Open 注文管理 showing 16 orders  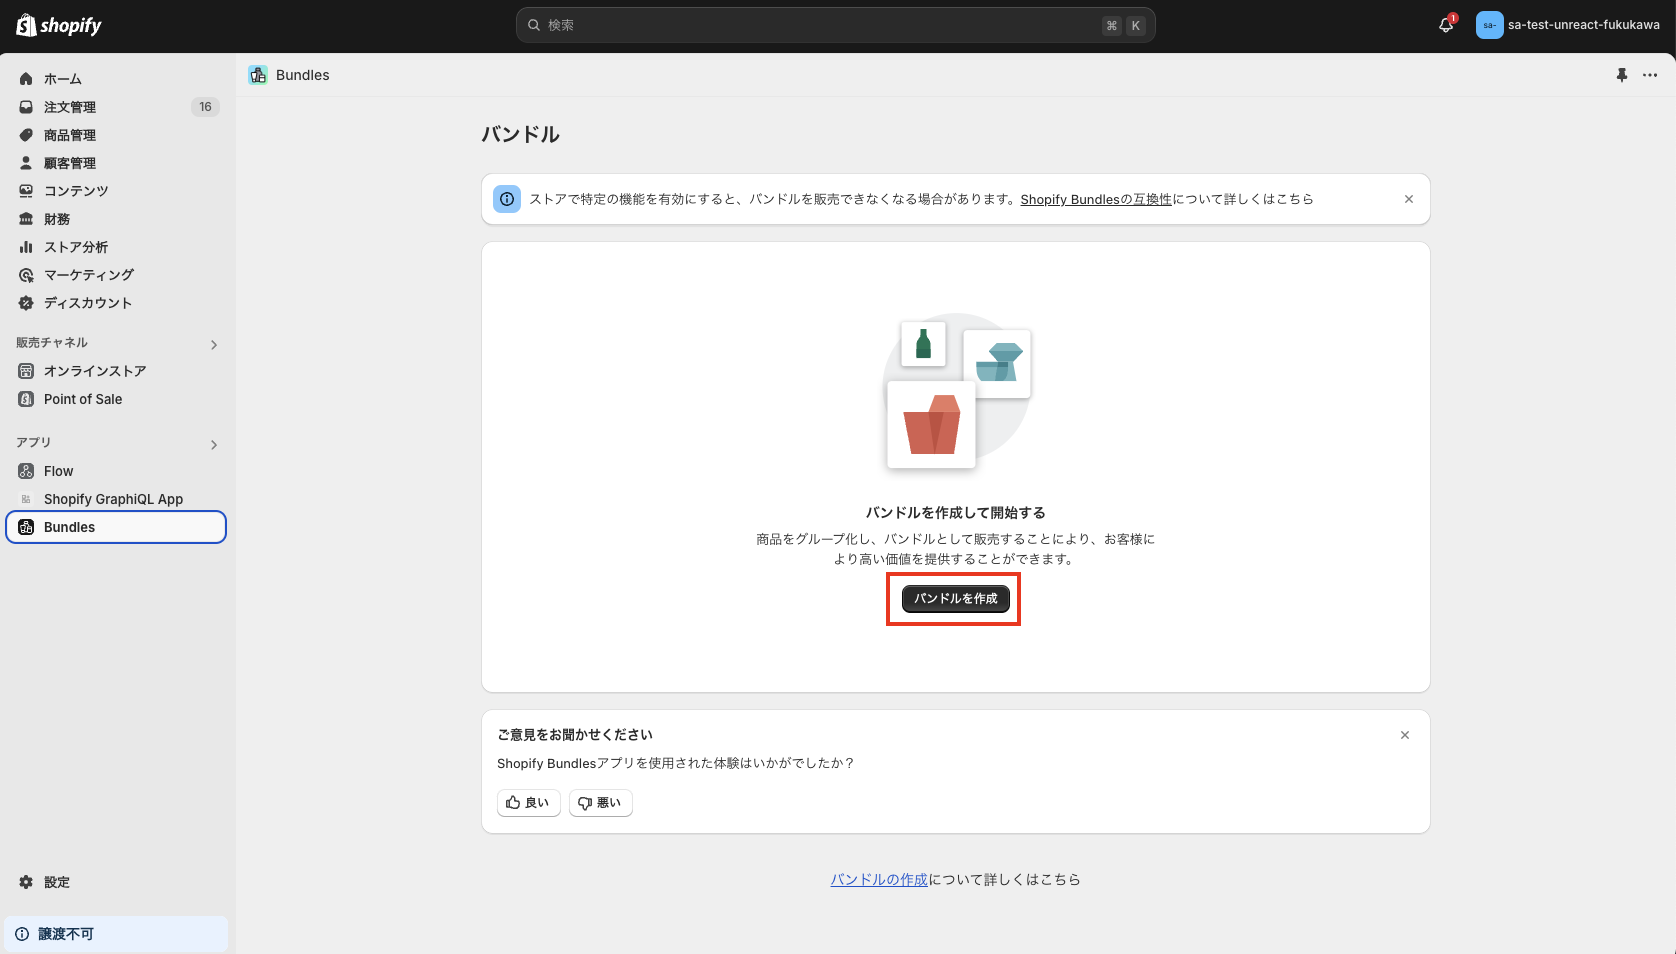click(x=70, y=106)
